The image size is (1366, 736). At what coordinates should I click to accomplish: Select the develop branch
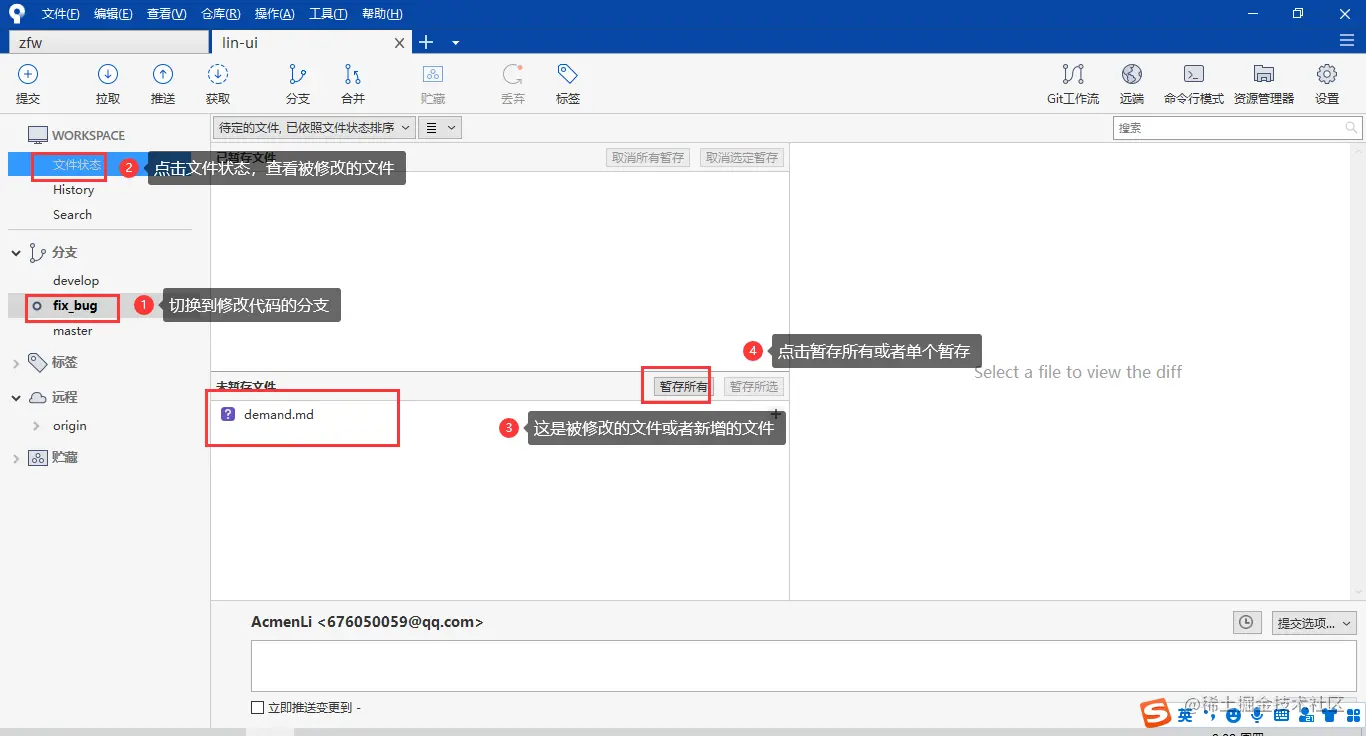pyautogui.click(x=76, y=281)
